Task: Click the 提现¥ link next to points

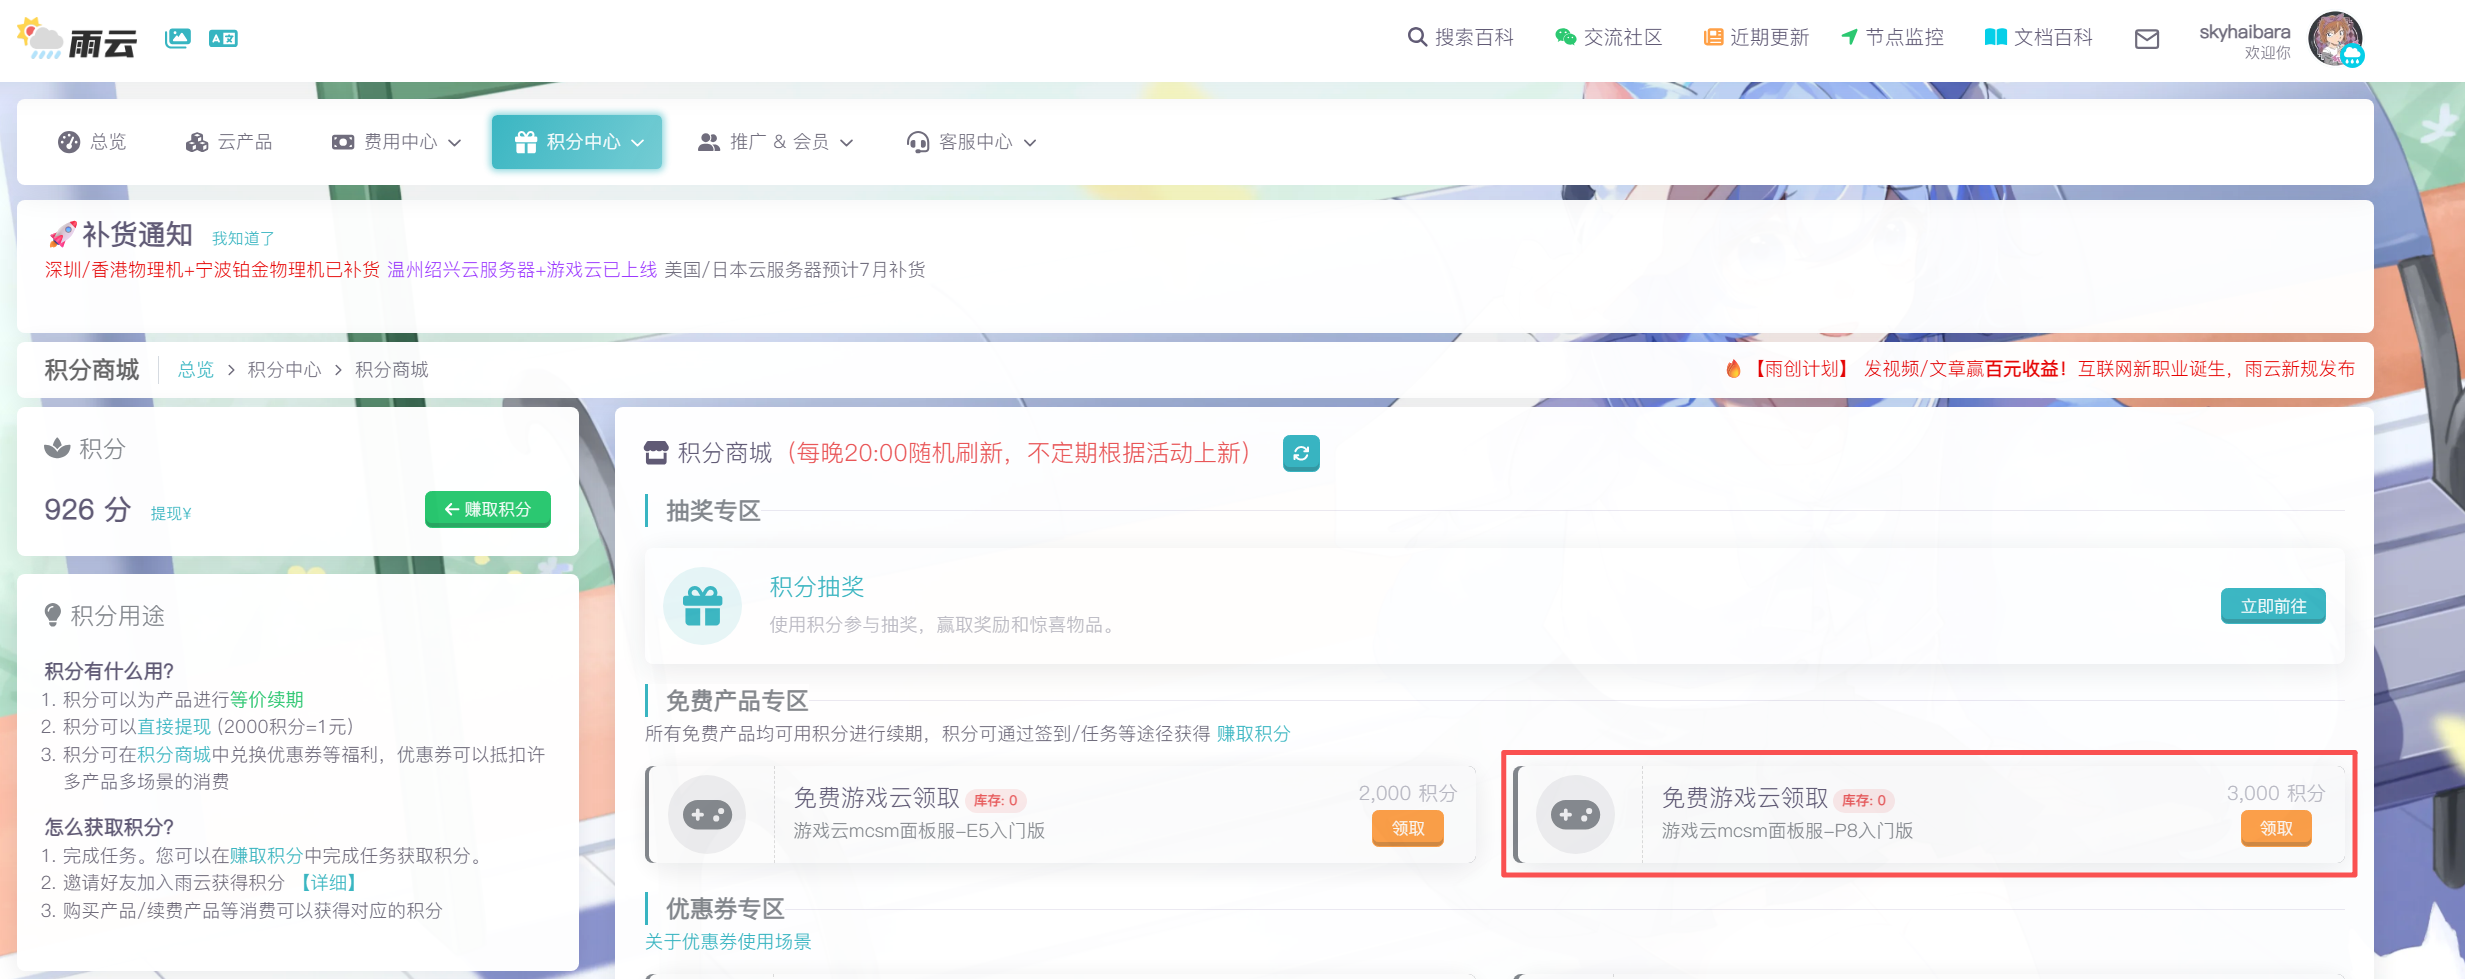Action: (171, 513)
